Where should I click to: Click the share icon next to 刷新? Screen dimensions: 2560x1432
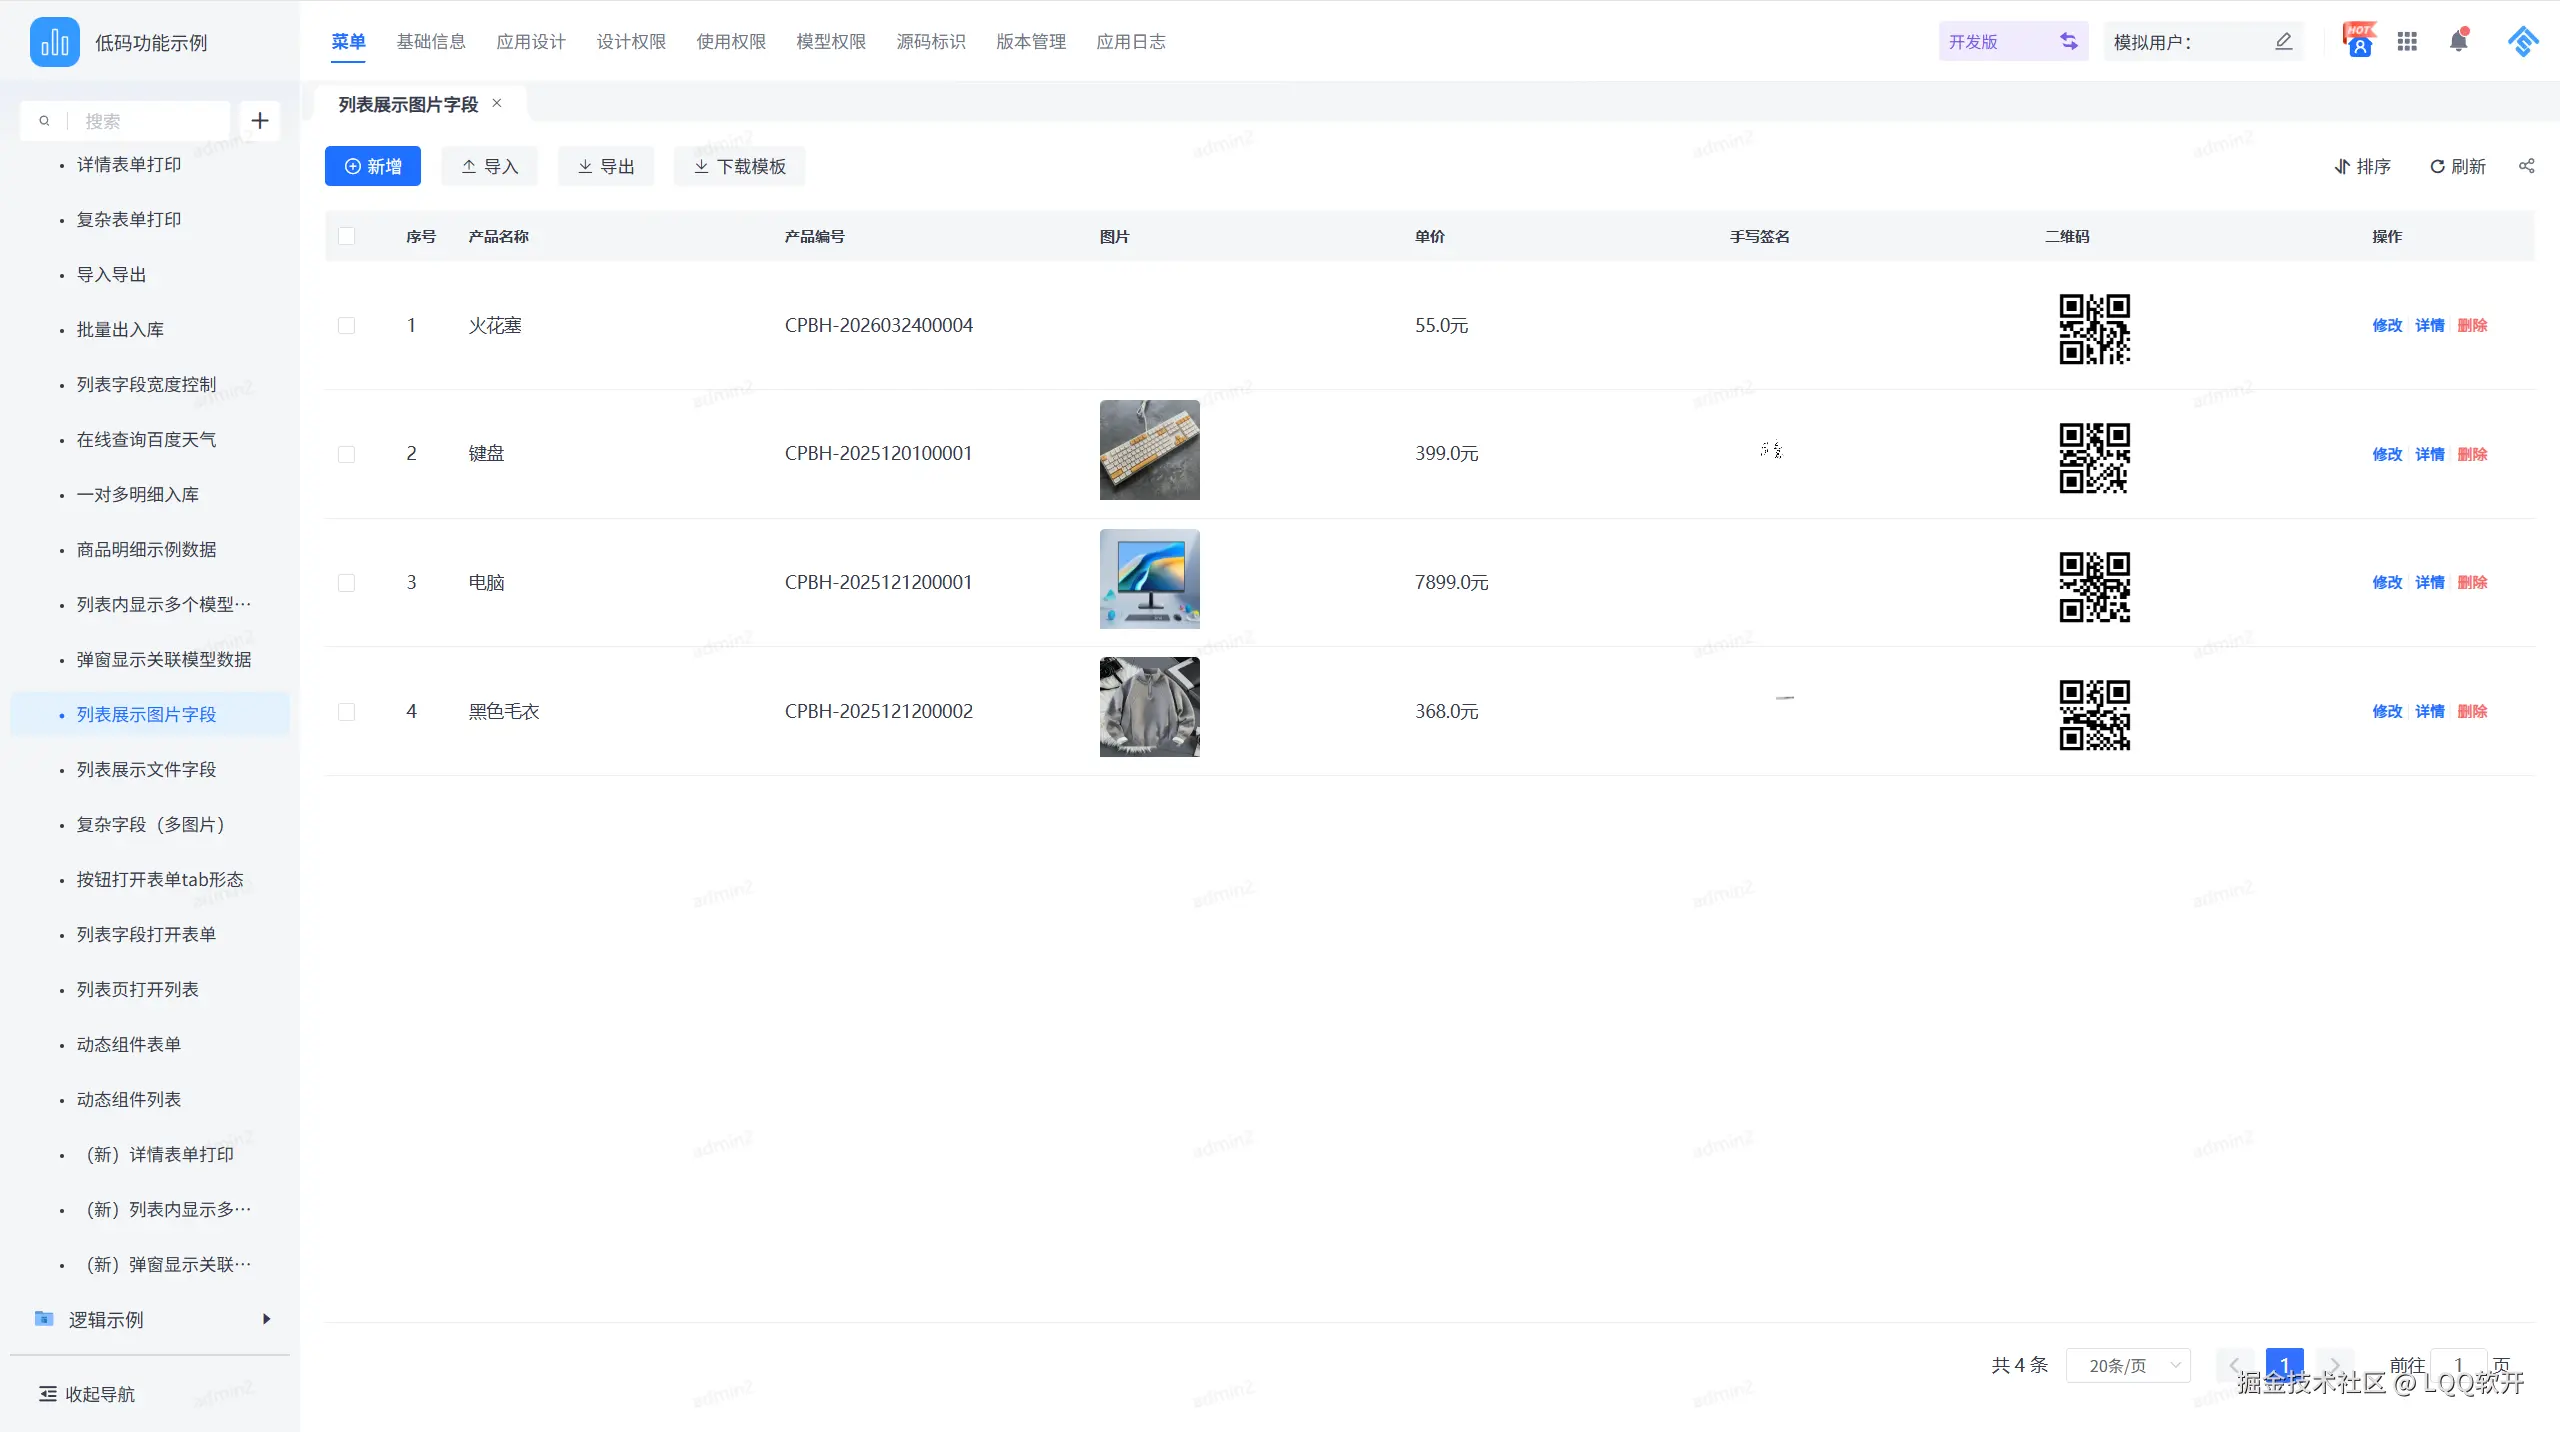pos(2526,166)
